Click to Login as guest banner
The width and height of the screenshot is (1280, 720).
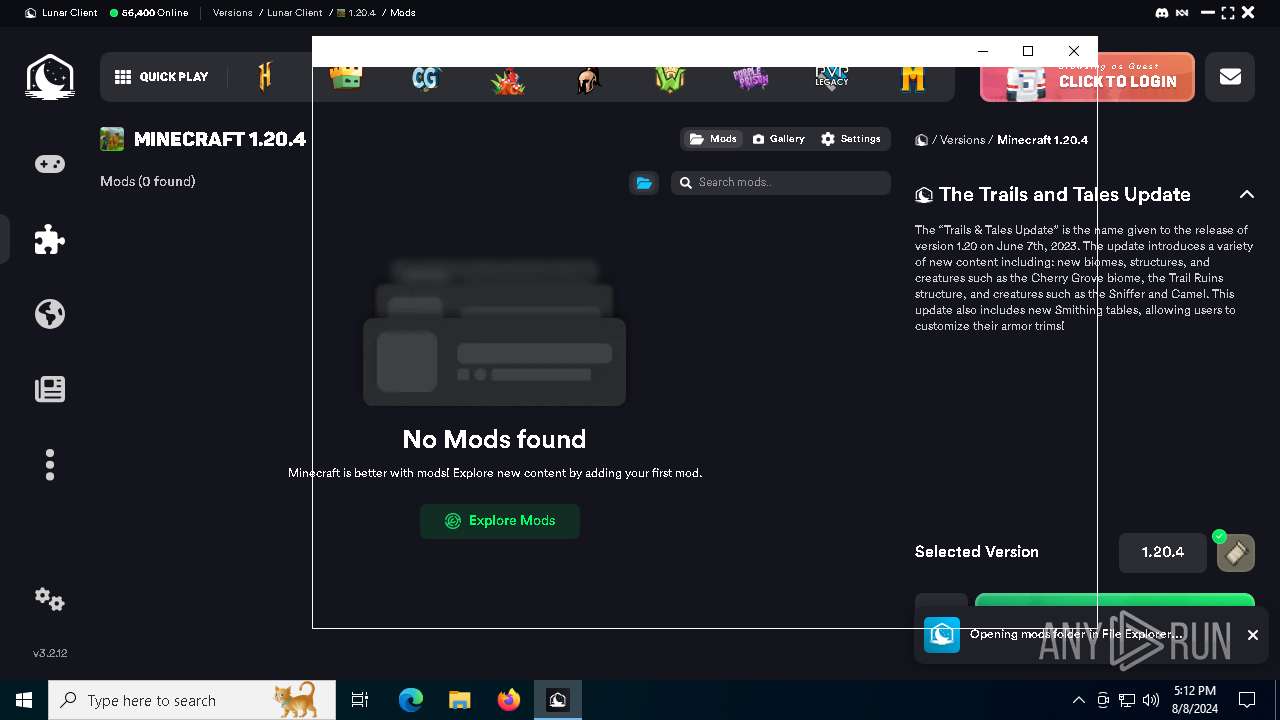coord(1087,77)
